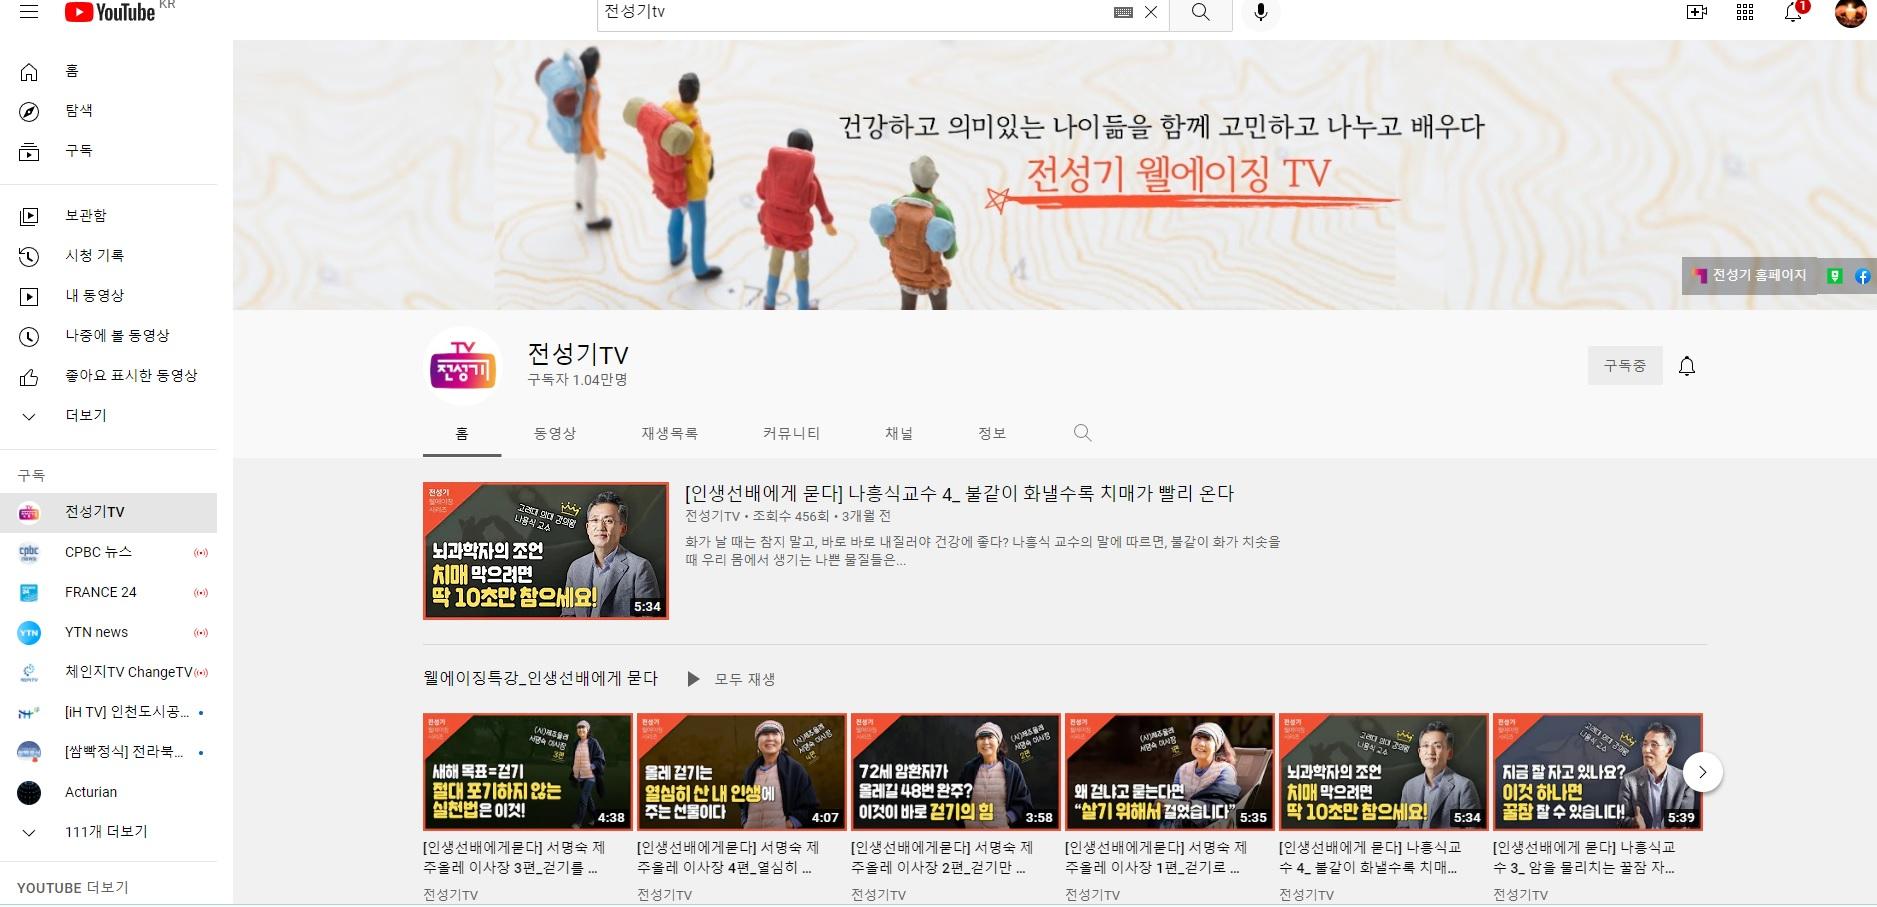Open 내 동영상 in the sidebar
This screenshot has height=907, width=1877.
[x=108, y=296]
